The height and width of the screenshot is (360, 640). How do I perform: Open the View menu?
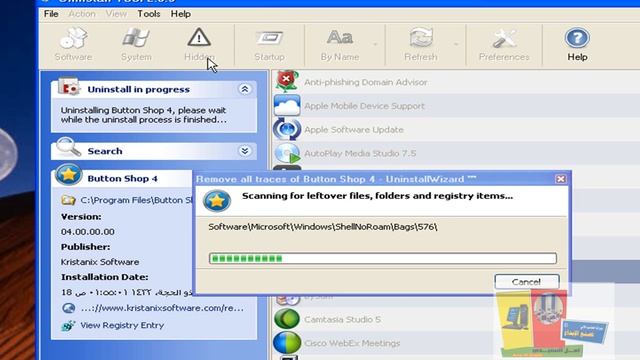pos(116,14)
